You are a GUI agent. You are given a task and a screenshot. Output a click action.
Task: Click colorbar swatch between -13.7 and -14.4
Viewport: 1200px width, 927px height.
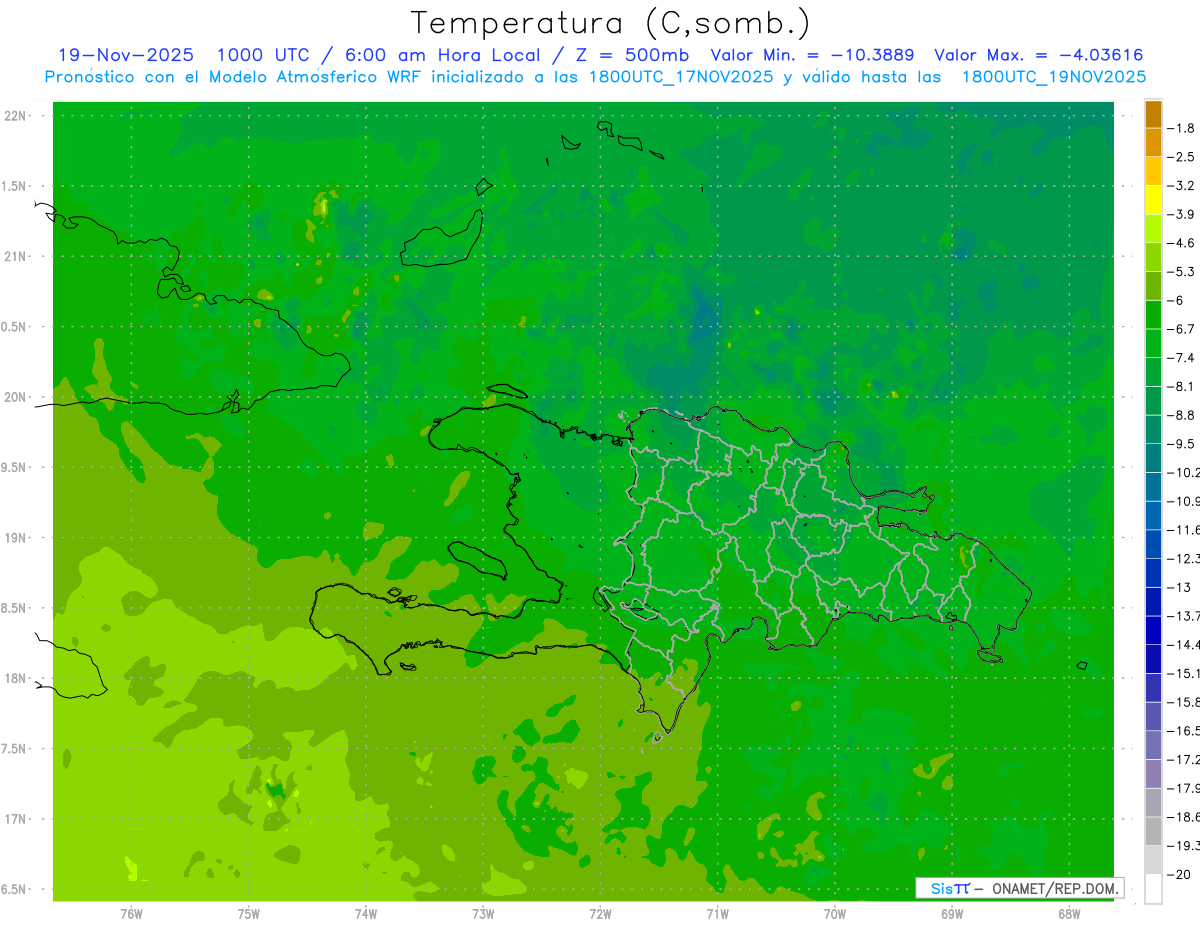click(x=1153, y=630)
